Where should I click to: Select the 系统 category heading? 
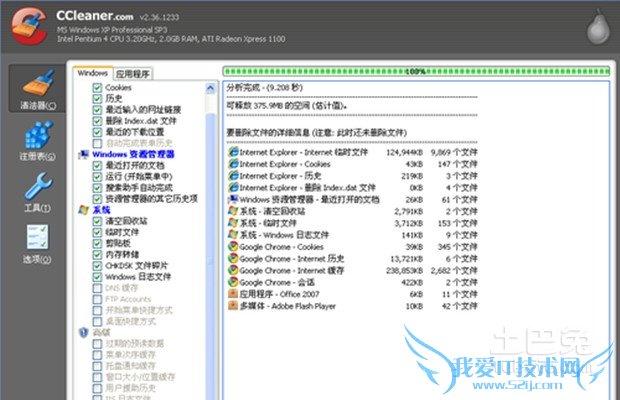tap(101, 210)
